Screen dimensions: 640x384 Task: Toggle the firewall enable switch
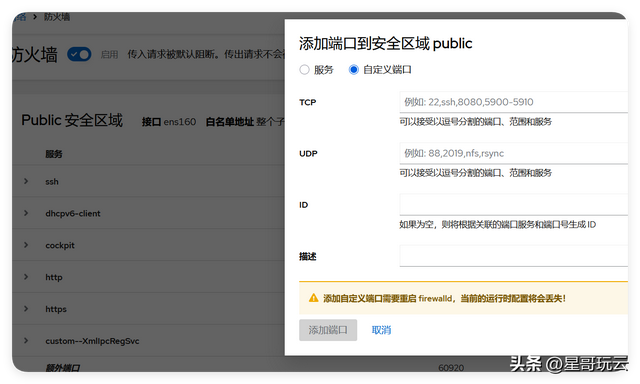coord(79,54)
